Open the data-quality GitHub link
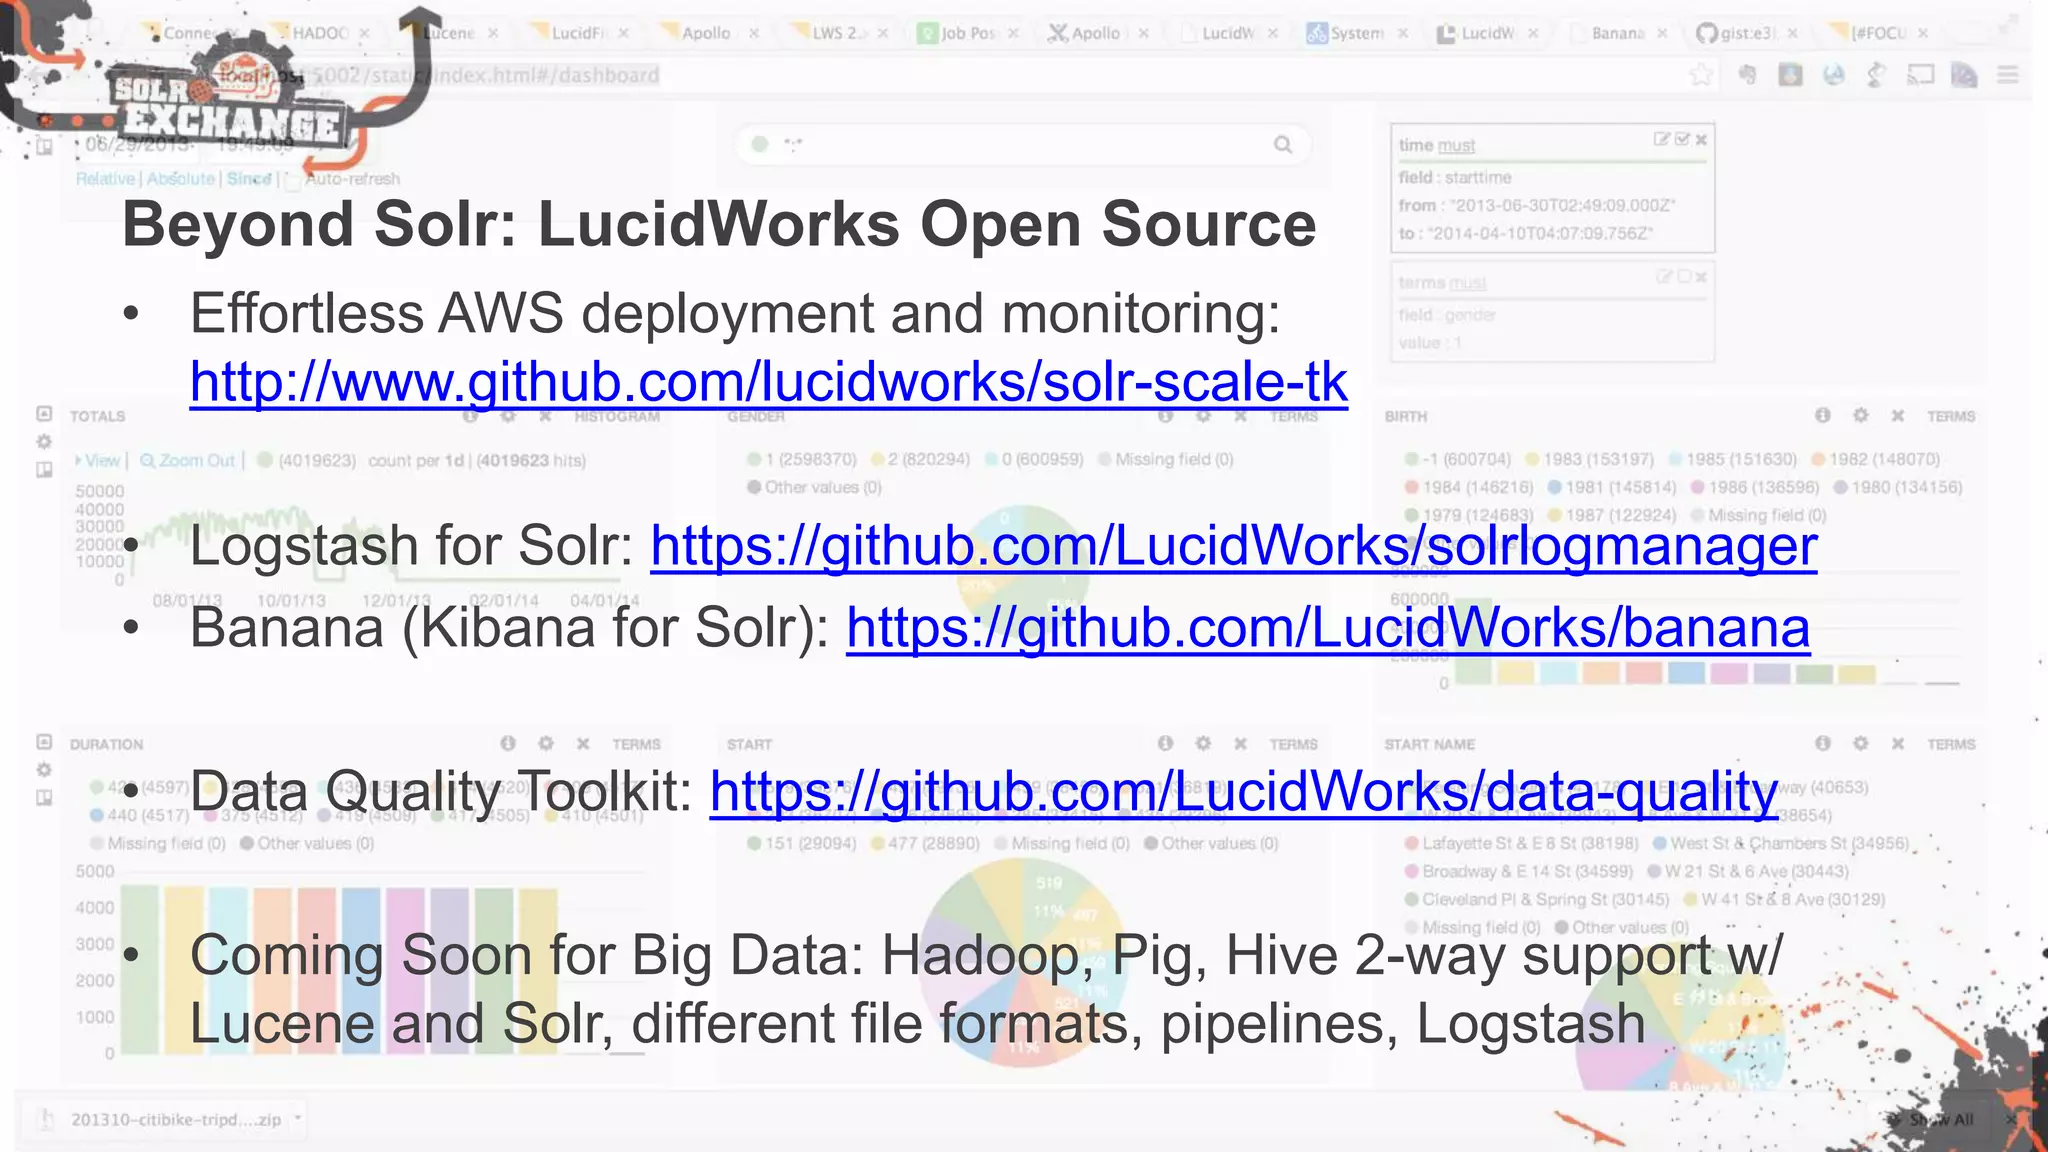Image resolution: width=2048 pixels, height=1152 pixels. coord(1244,792)
